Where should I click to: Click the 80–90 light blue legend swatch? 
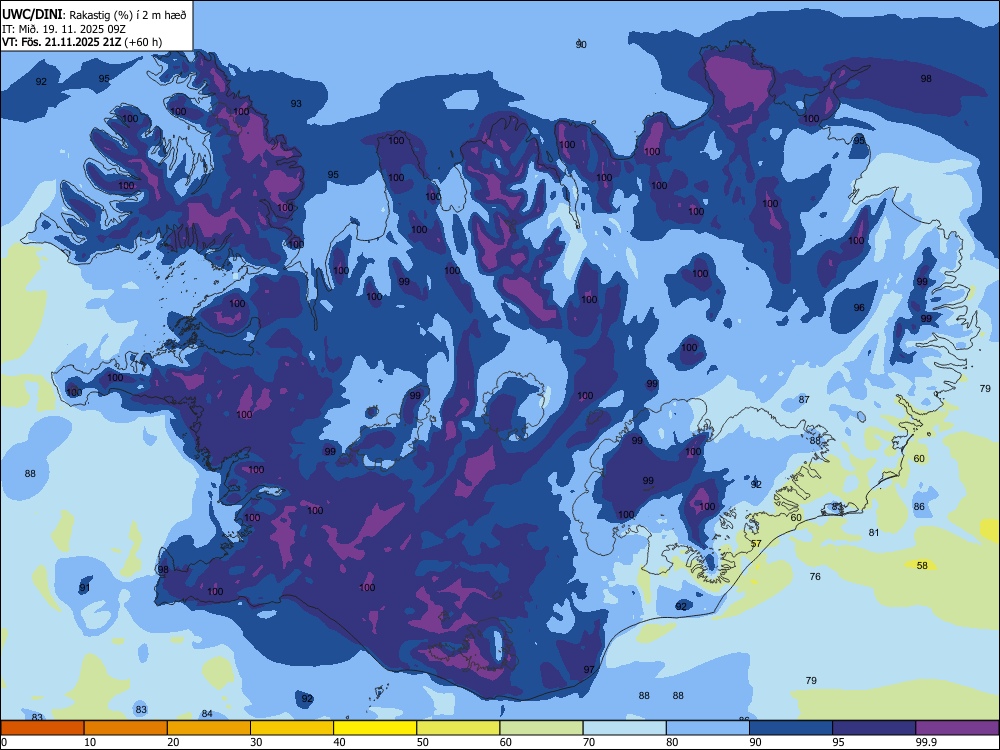click(707, 728)
